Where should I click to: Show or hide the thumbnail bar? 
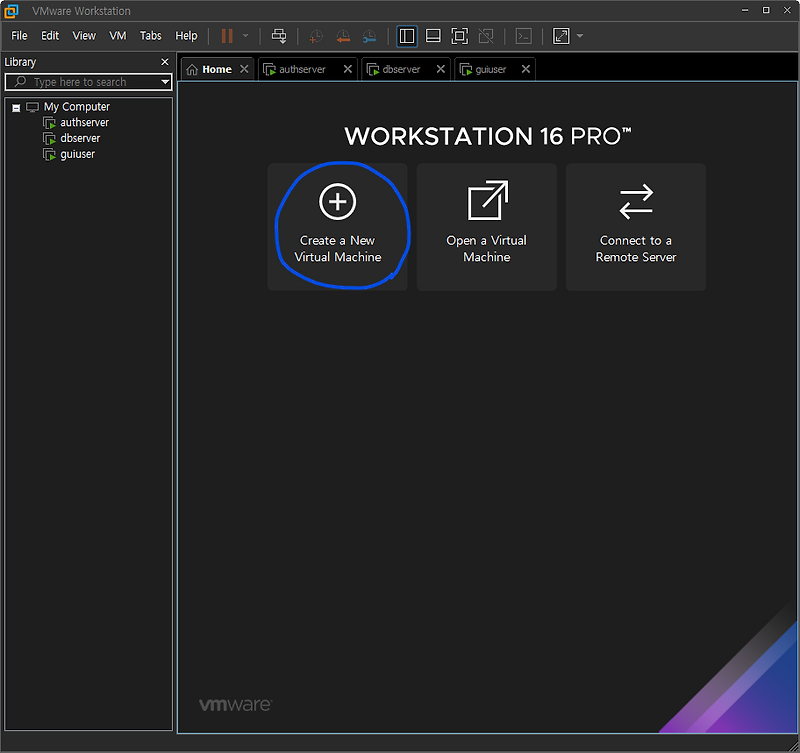432,36
